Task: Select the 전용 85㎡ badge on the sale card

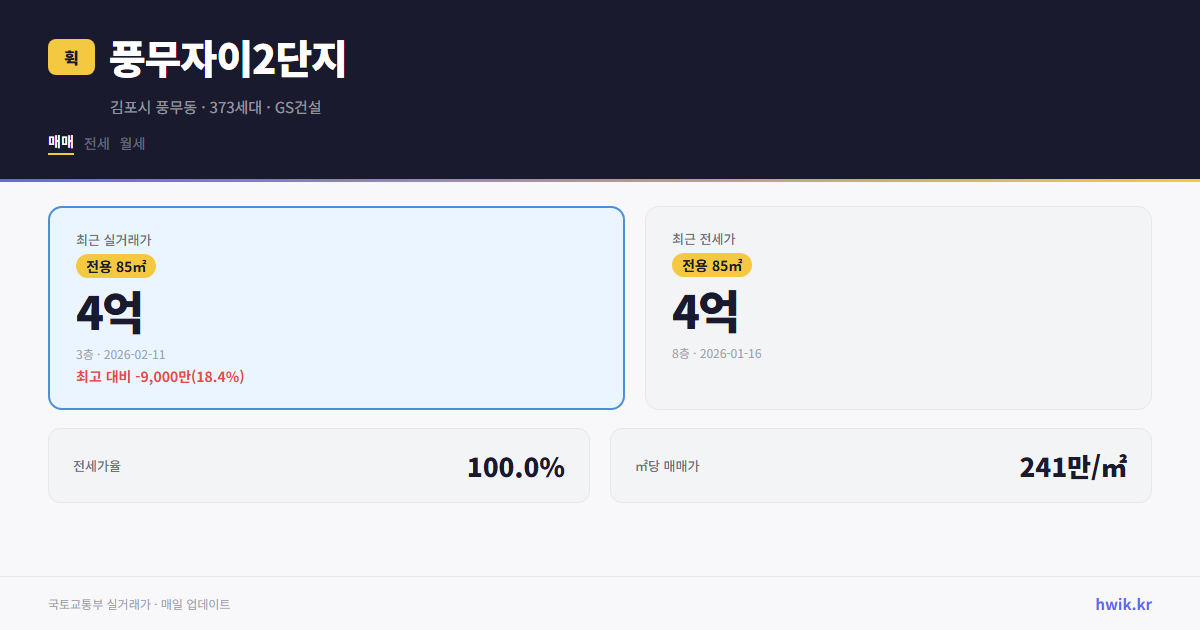Action: click(114, 267)
